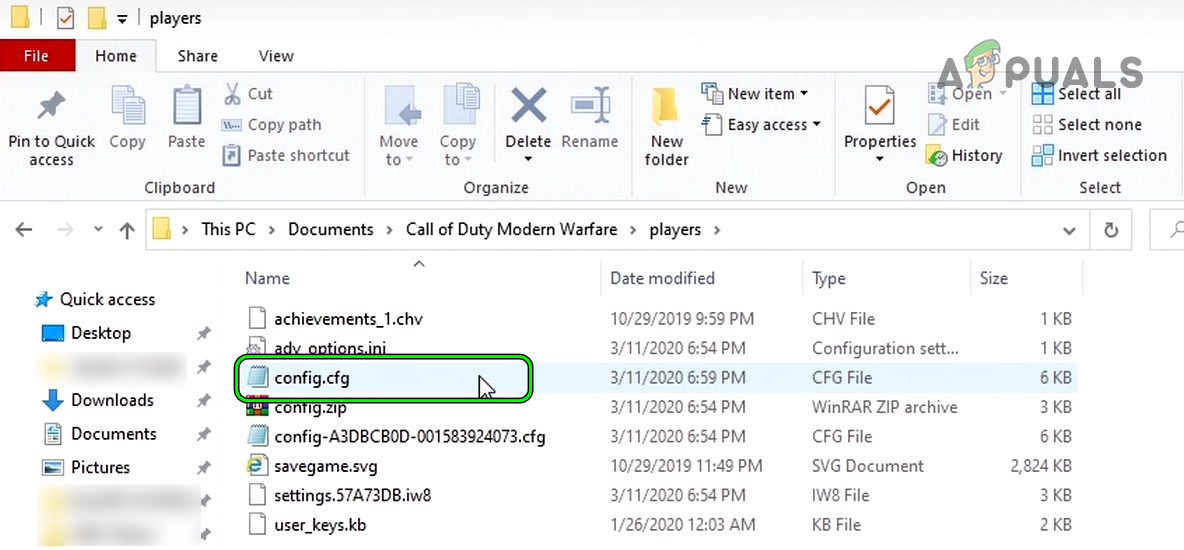This screenshot has height=550, width=1184.
Task: Click New folder quick access toolbar icon
Action: pyautogui.click(x=97, y=17)
